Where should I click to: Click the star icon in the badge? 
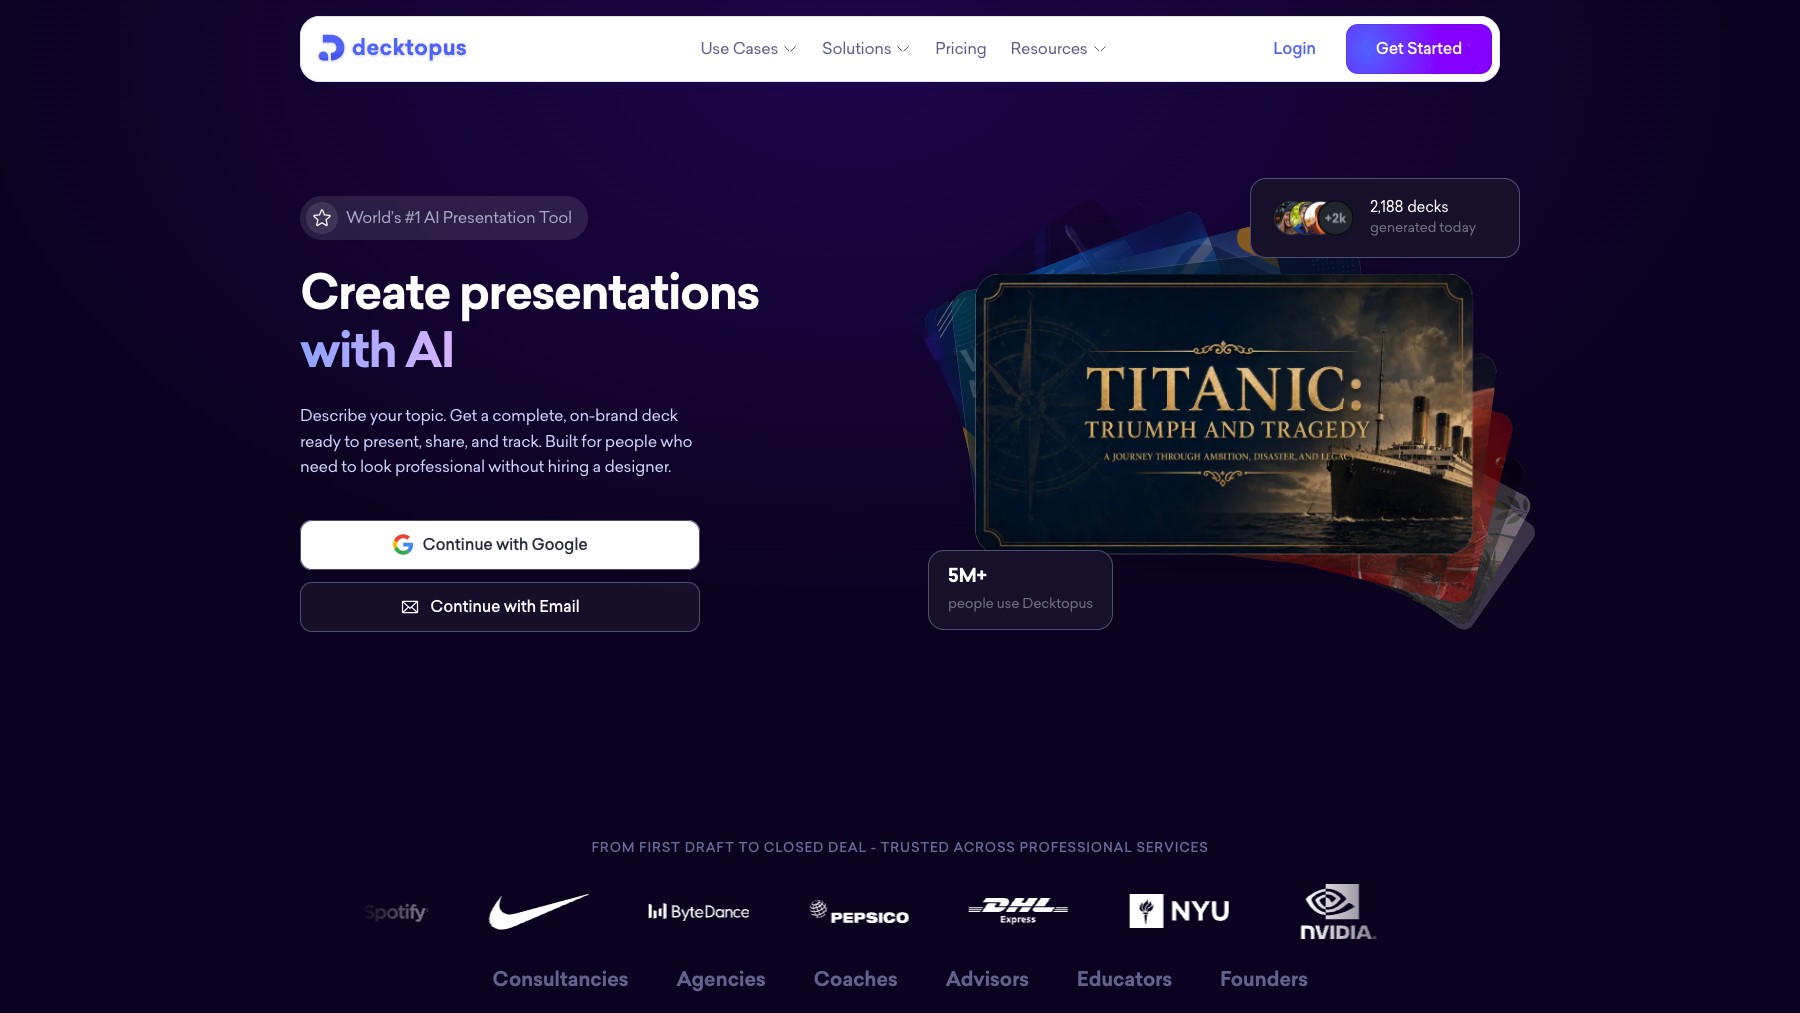(322, 218)
